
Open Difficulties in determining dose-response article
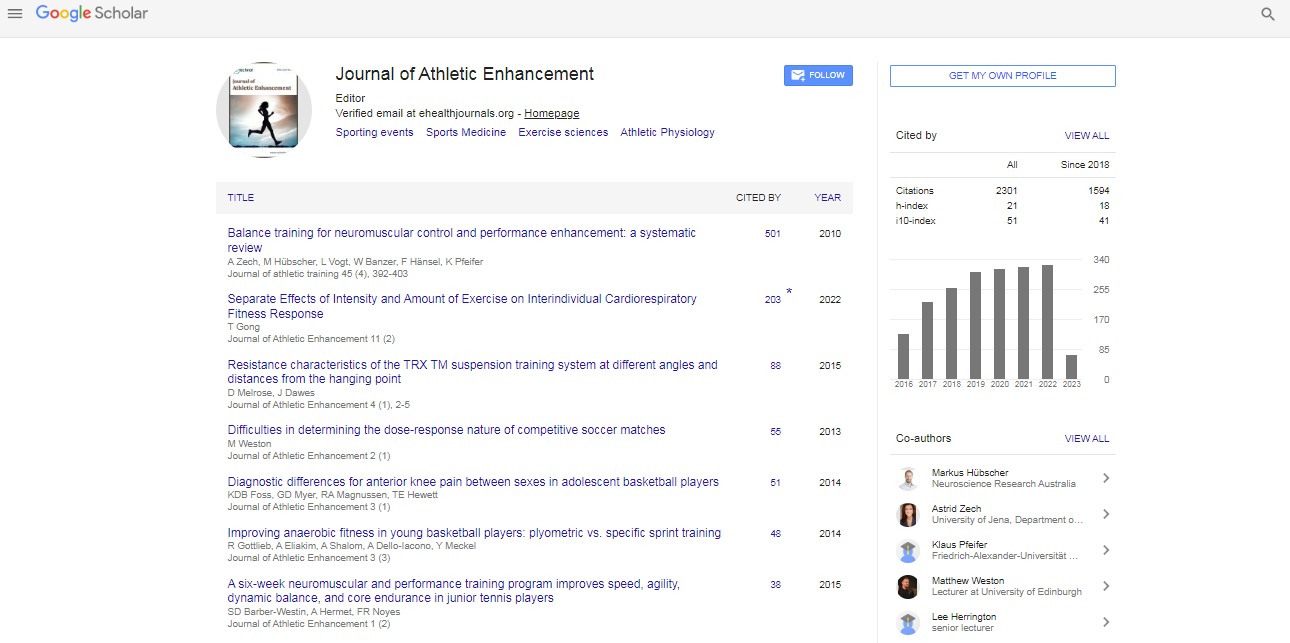coord(446,430)
